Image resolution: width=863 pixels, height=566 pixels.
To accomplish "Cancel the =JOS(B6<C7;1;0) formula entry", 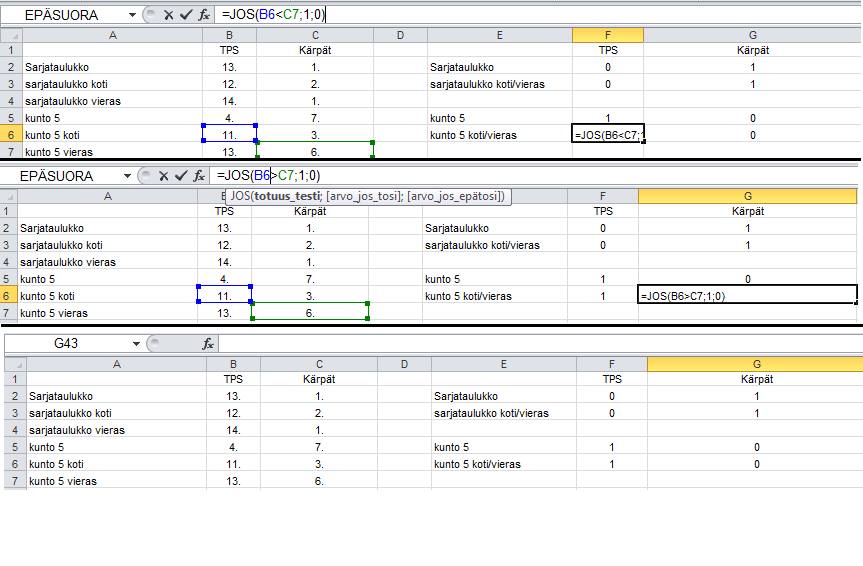I will (x=168, y=15).
